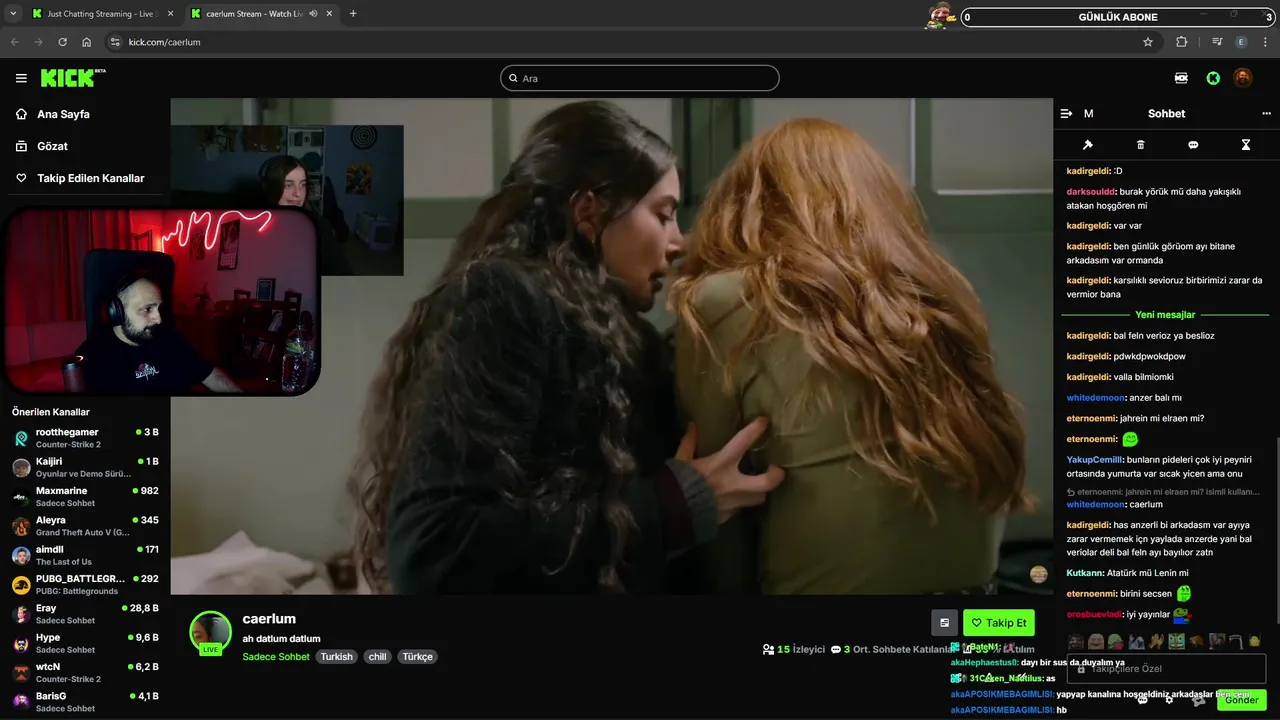Image resolution: width=1280 pixels, height=720 pixels.
Task: Go to Ana Sayfa home page
Action: click(63, 114)
